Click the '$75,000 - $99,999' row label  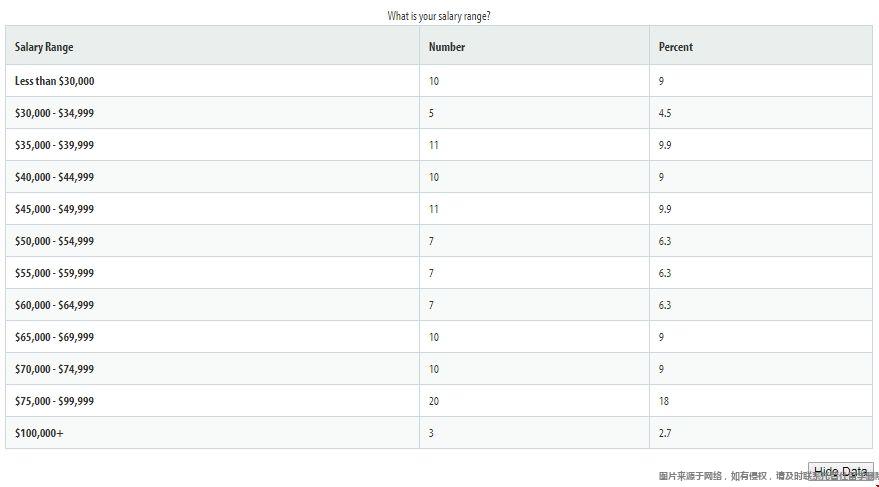pyautogui.click(x=54, y=401)
